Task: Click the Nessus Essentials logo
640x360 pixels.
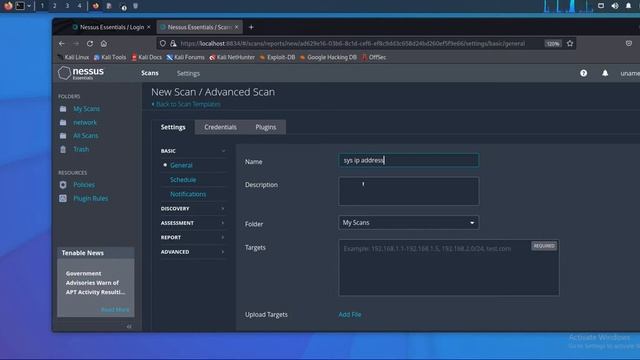Action: pyautogui.click(x=81, y=73)
